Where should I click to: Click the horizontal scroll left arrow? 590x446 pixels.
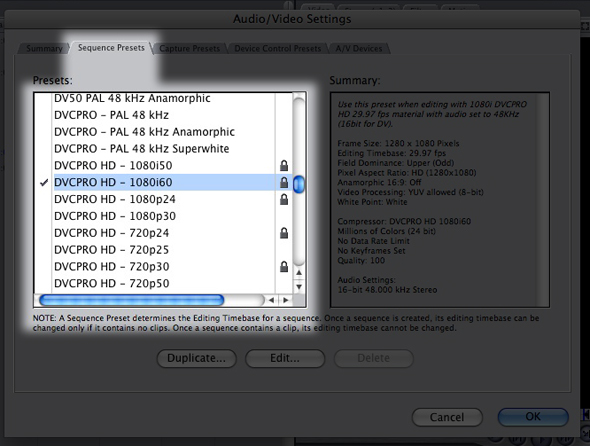(x=271, y=300)
